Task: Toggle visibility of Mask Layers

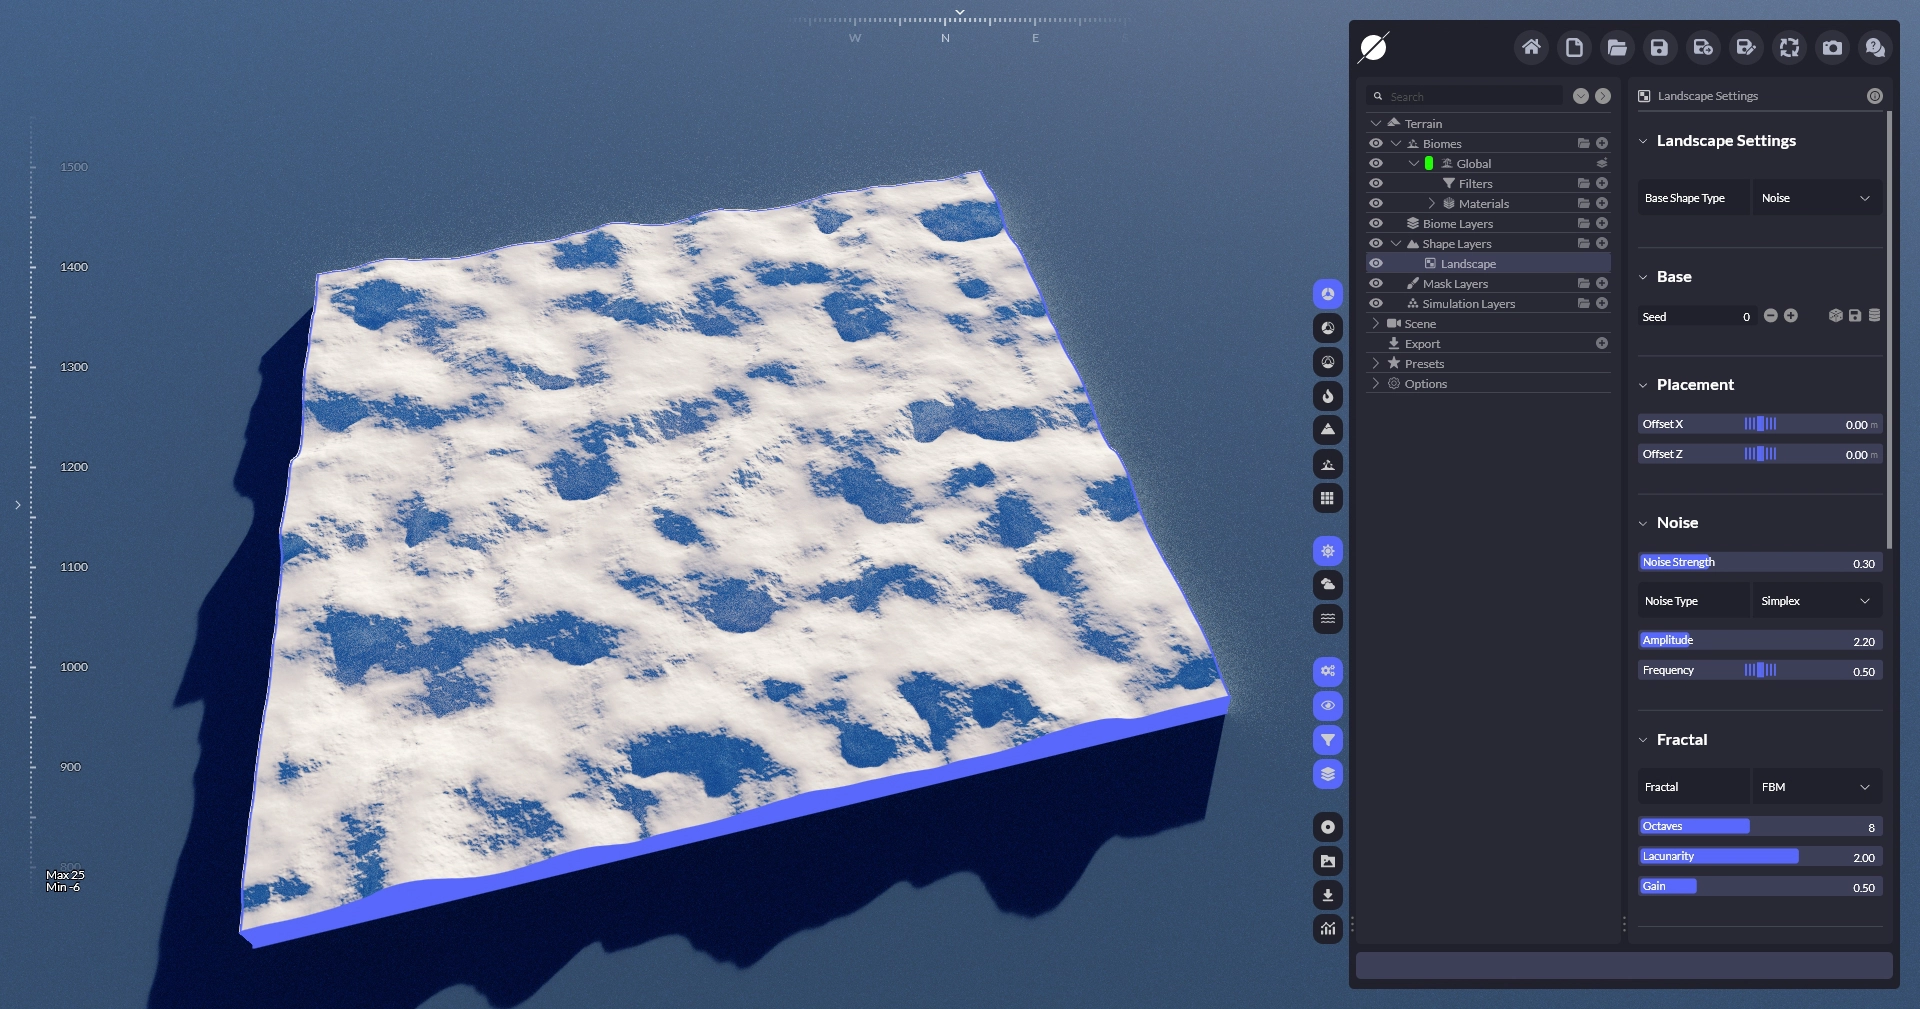Action: (x=1376, y=284)
